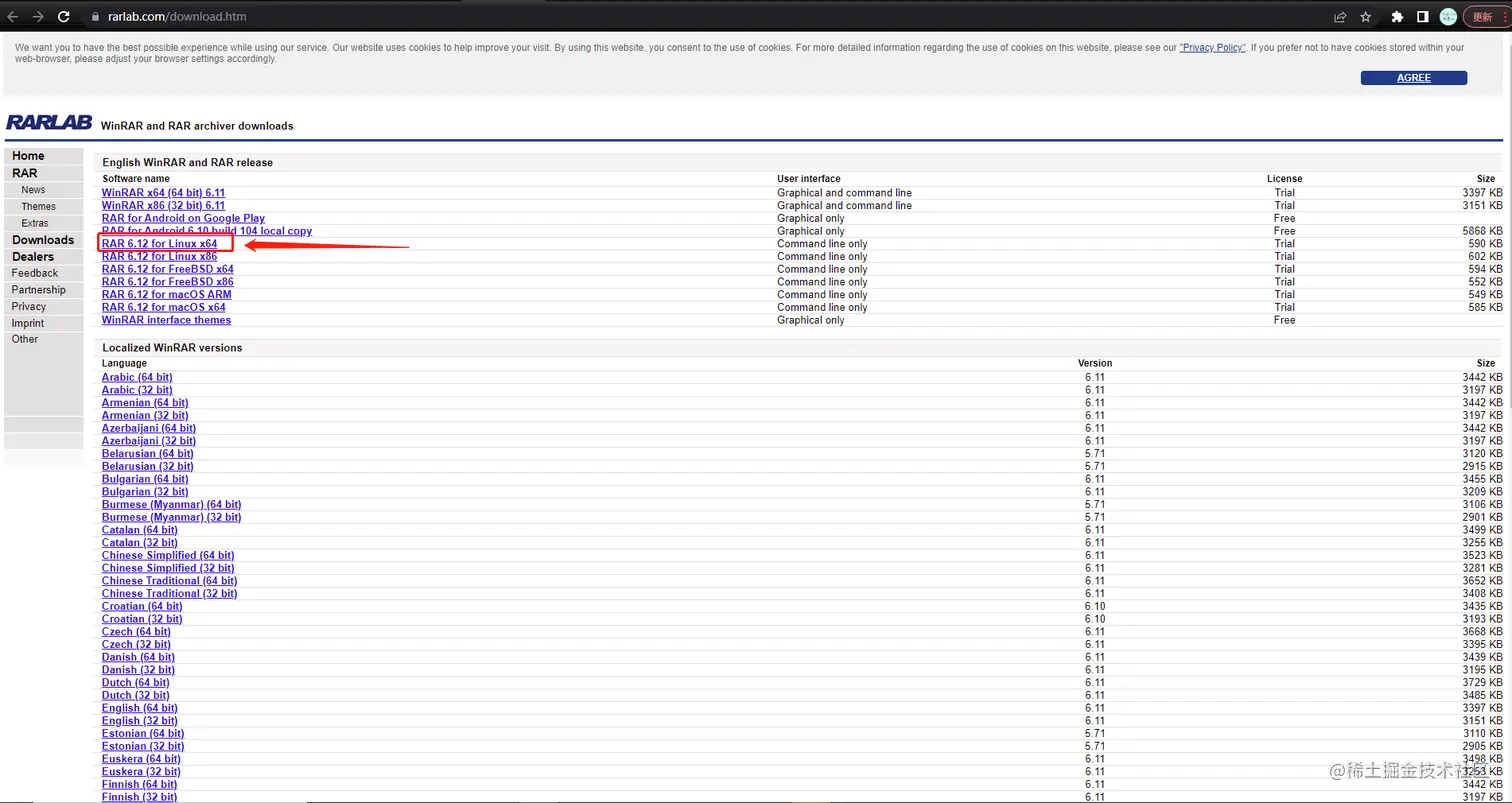This screenshot has width=1512, height=803.
Task: Download RAR 6.12 for Linux x64
Action: click(159, 244)
